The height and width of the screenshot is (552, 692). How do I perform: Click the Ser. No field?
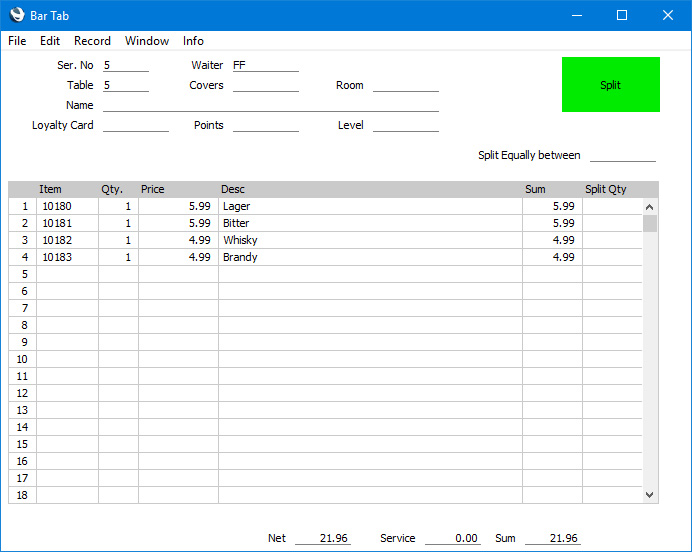pos(126,65)
